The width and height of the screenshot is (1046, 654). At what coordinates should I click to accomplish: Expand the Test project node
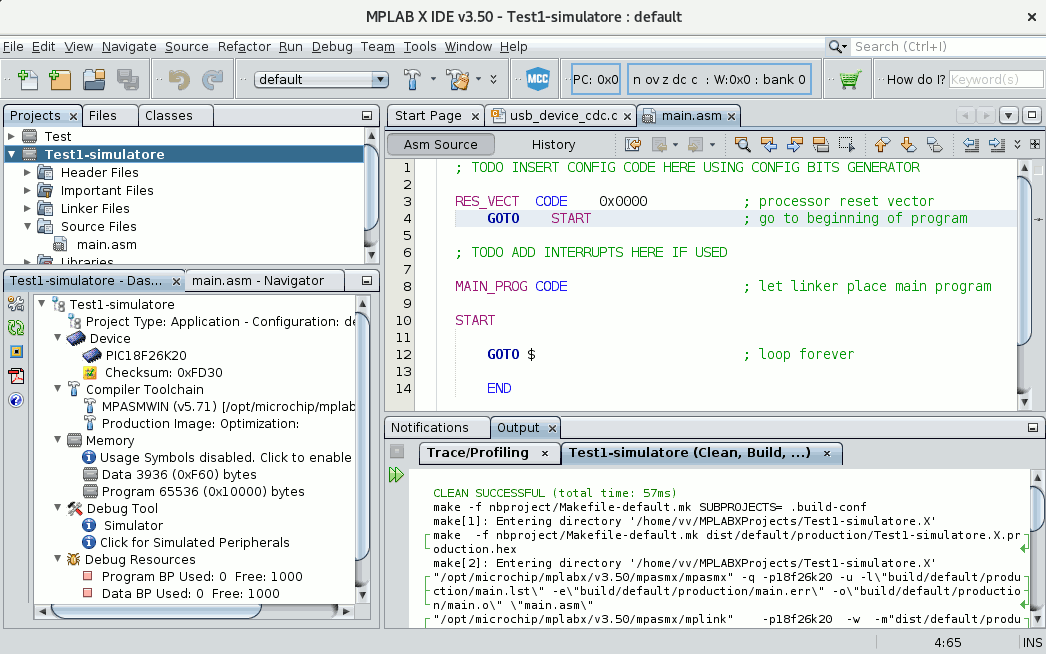click(11, 136)
